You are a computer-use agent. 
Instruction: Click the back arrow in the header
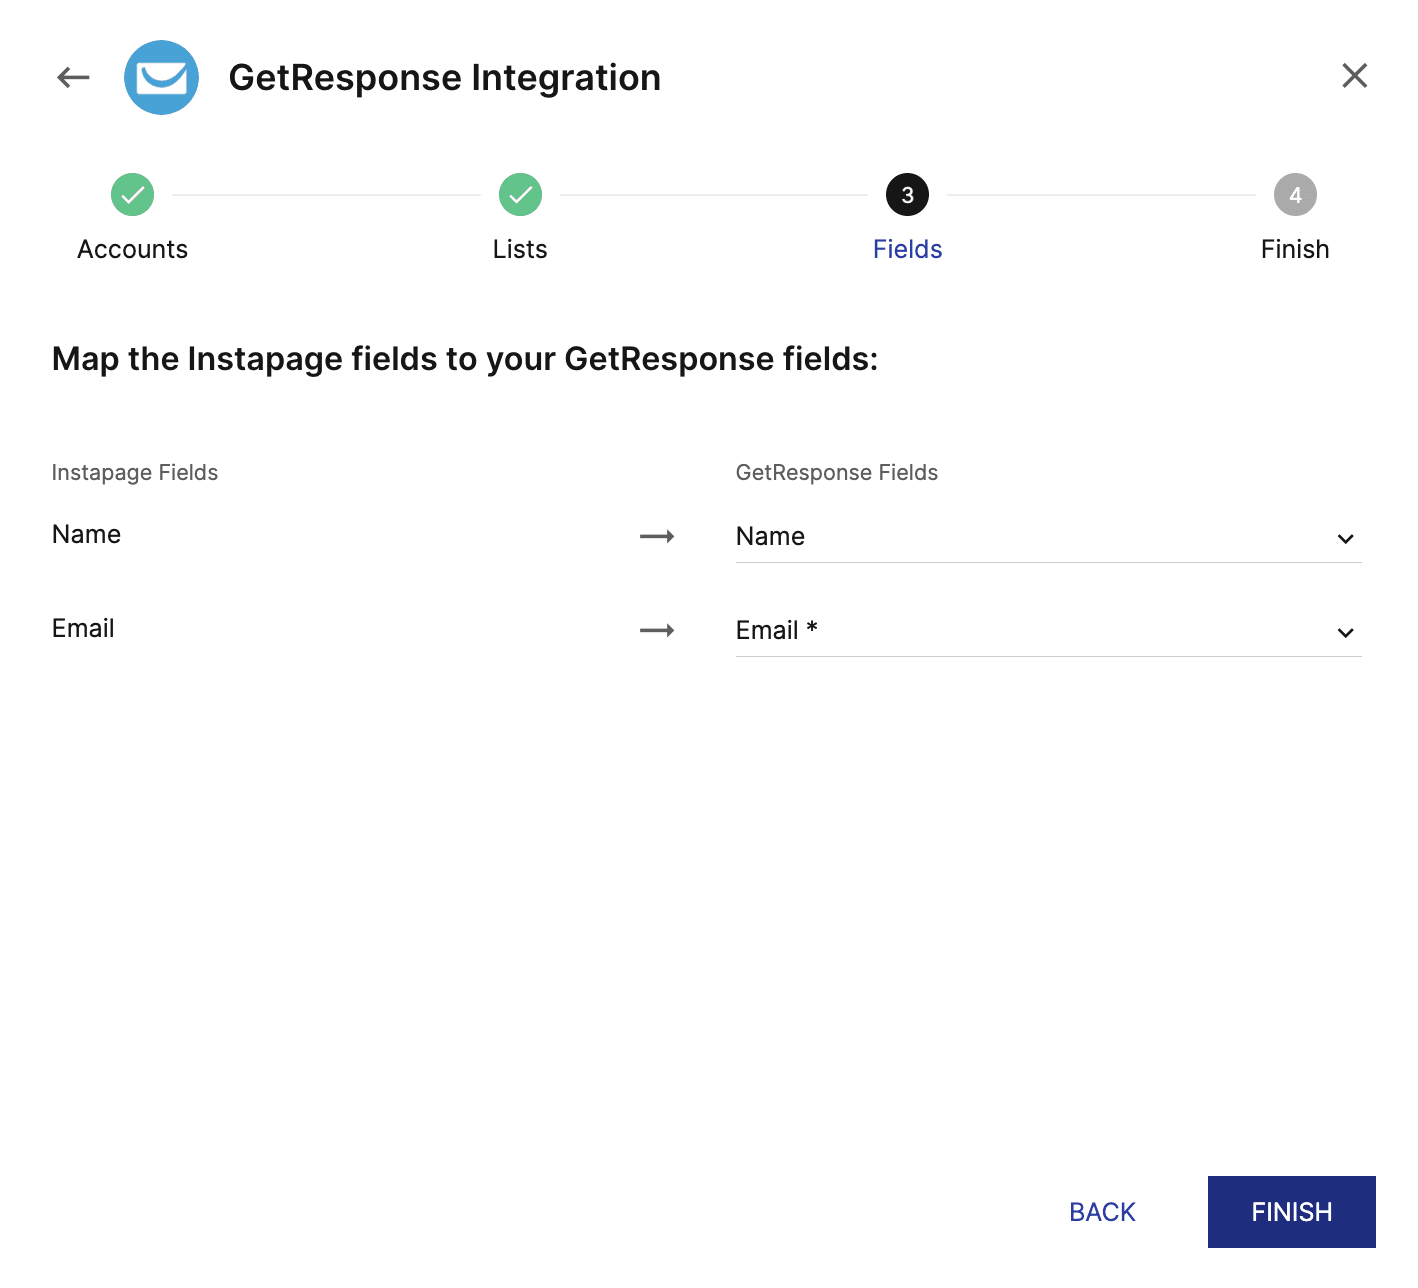click(72, 77)
